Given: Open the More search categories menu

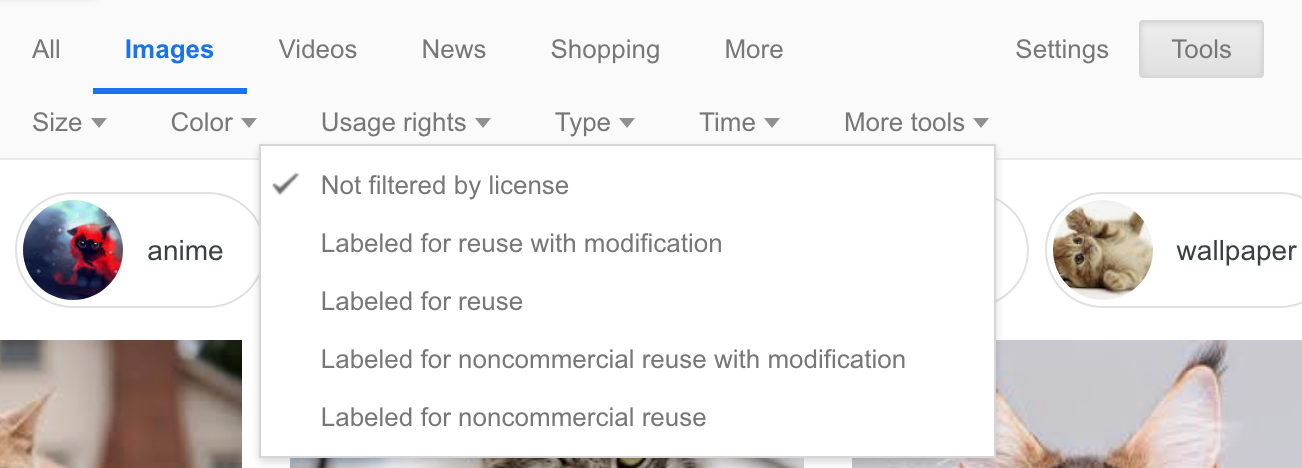Looking at the screenshot, I should (754, 49).
